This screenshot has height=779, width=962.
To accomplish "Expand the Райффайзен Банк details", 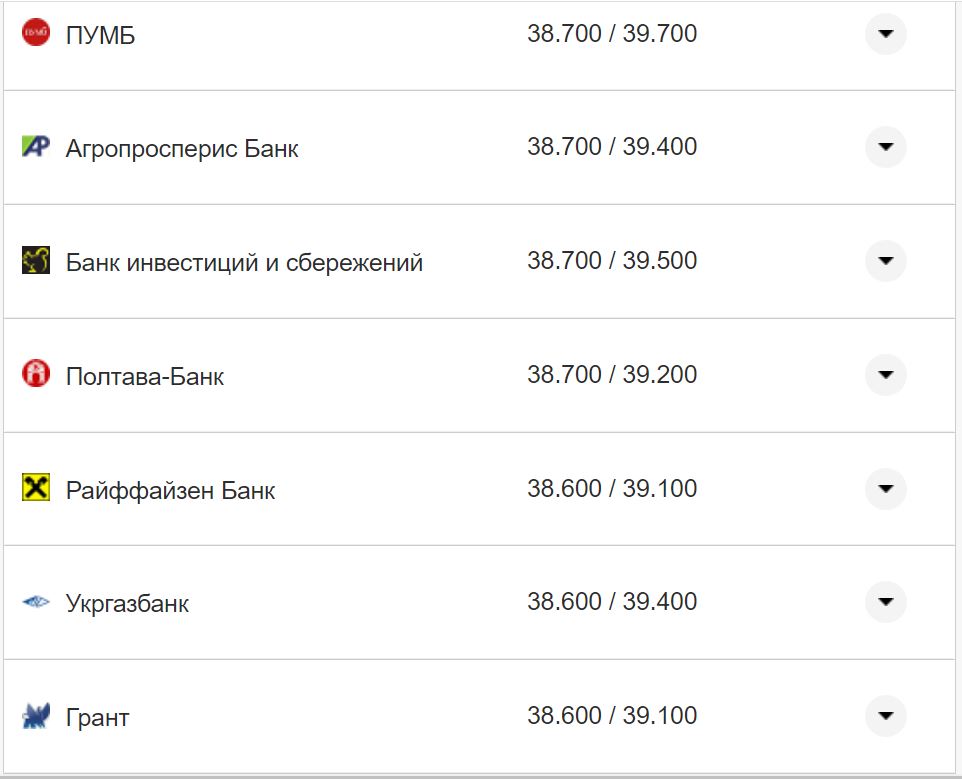I will point(885,489).
